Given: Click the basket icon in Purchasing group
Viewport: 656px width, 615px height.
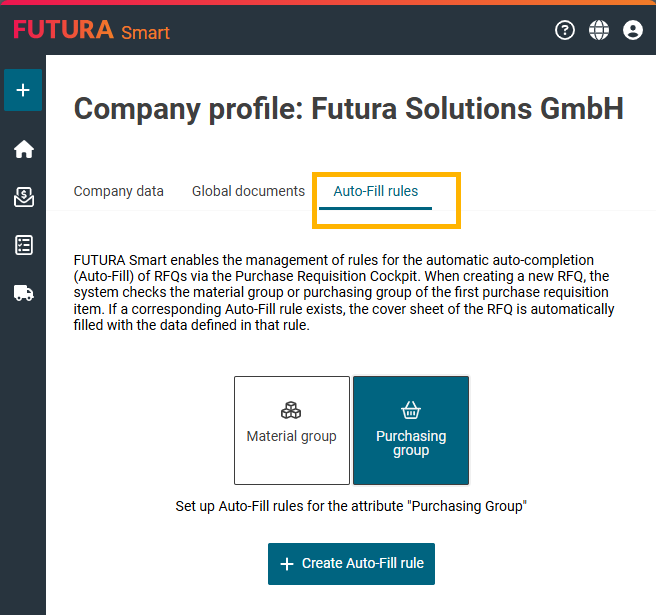Looking at the screenshot, I should 411,410.
